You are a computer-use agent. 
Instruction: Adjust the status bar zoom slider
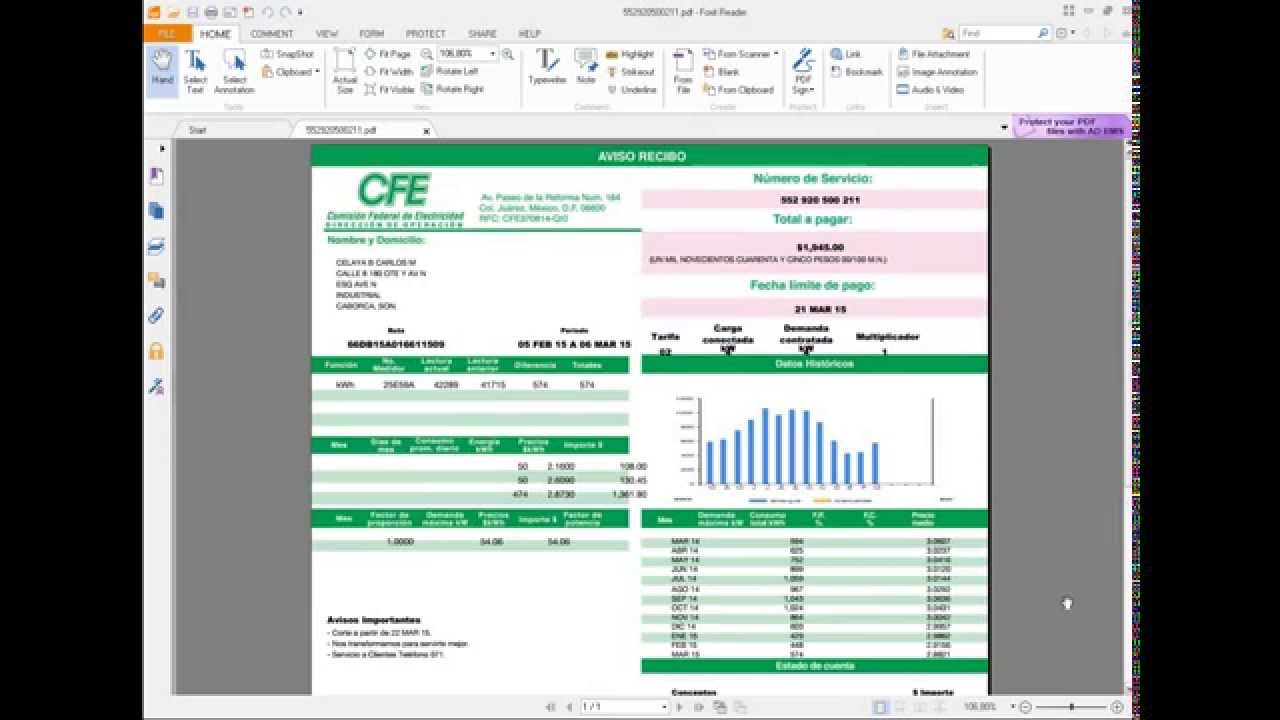[x=1070, y=707]
